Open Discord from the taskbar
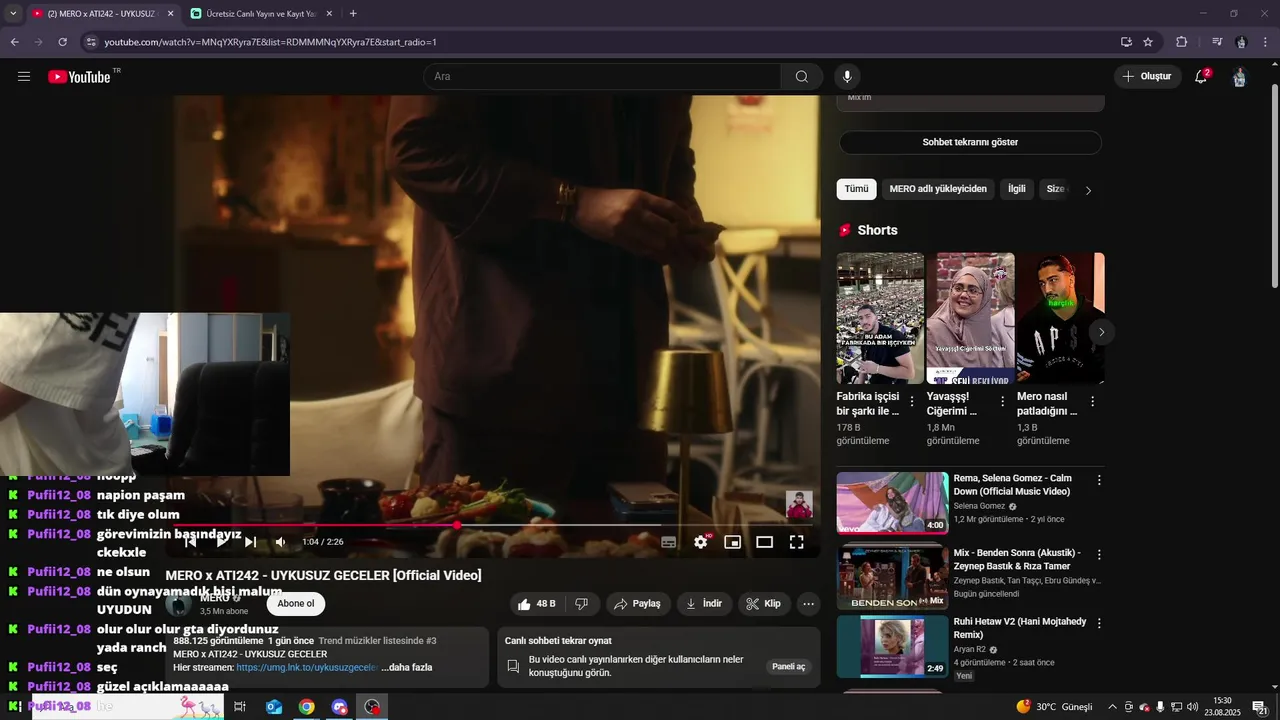Image resolution: width=1280 pixels, height=720 pixels. [x=340, y=707]
